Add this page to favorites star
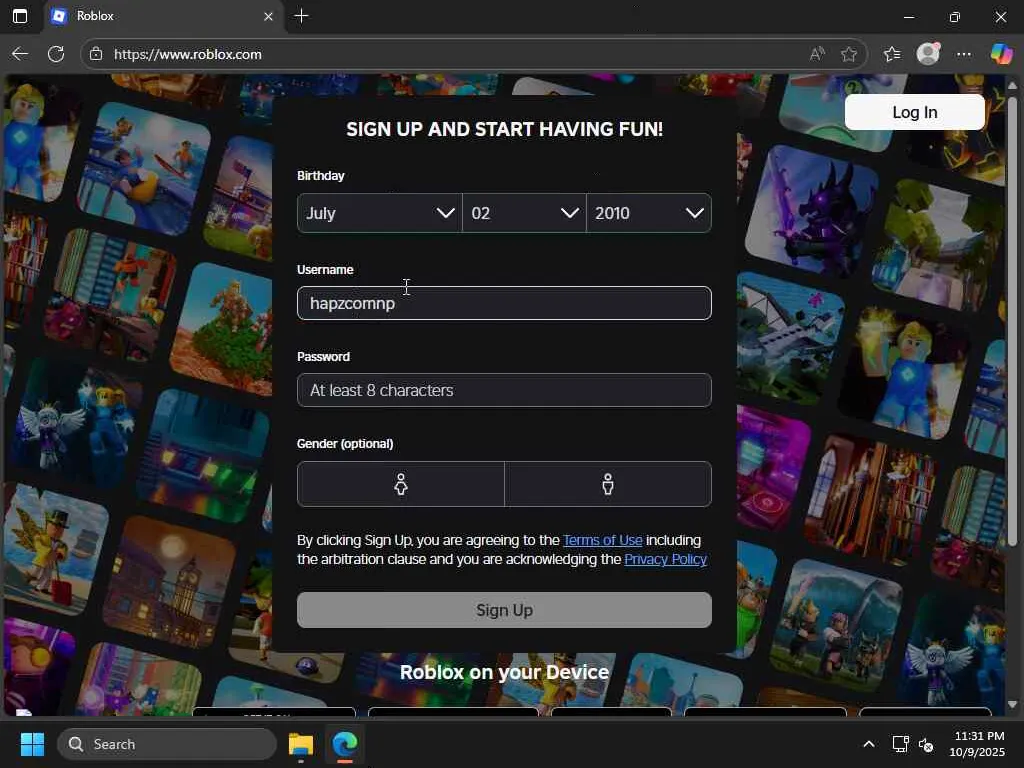This screenshot has width=1024, height=768. (x=849, y=54)
